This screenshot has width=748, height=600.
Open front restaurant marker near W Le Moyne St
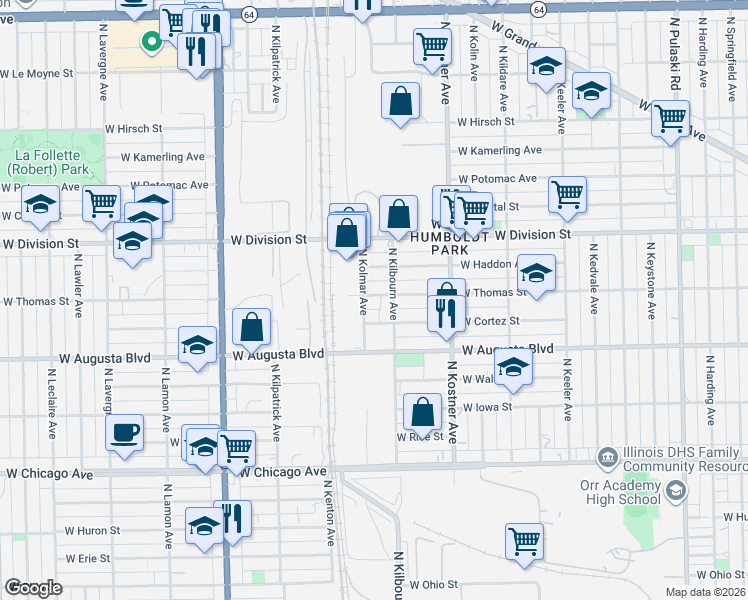[x=196, y=54]
